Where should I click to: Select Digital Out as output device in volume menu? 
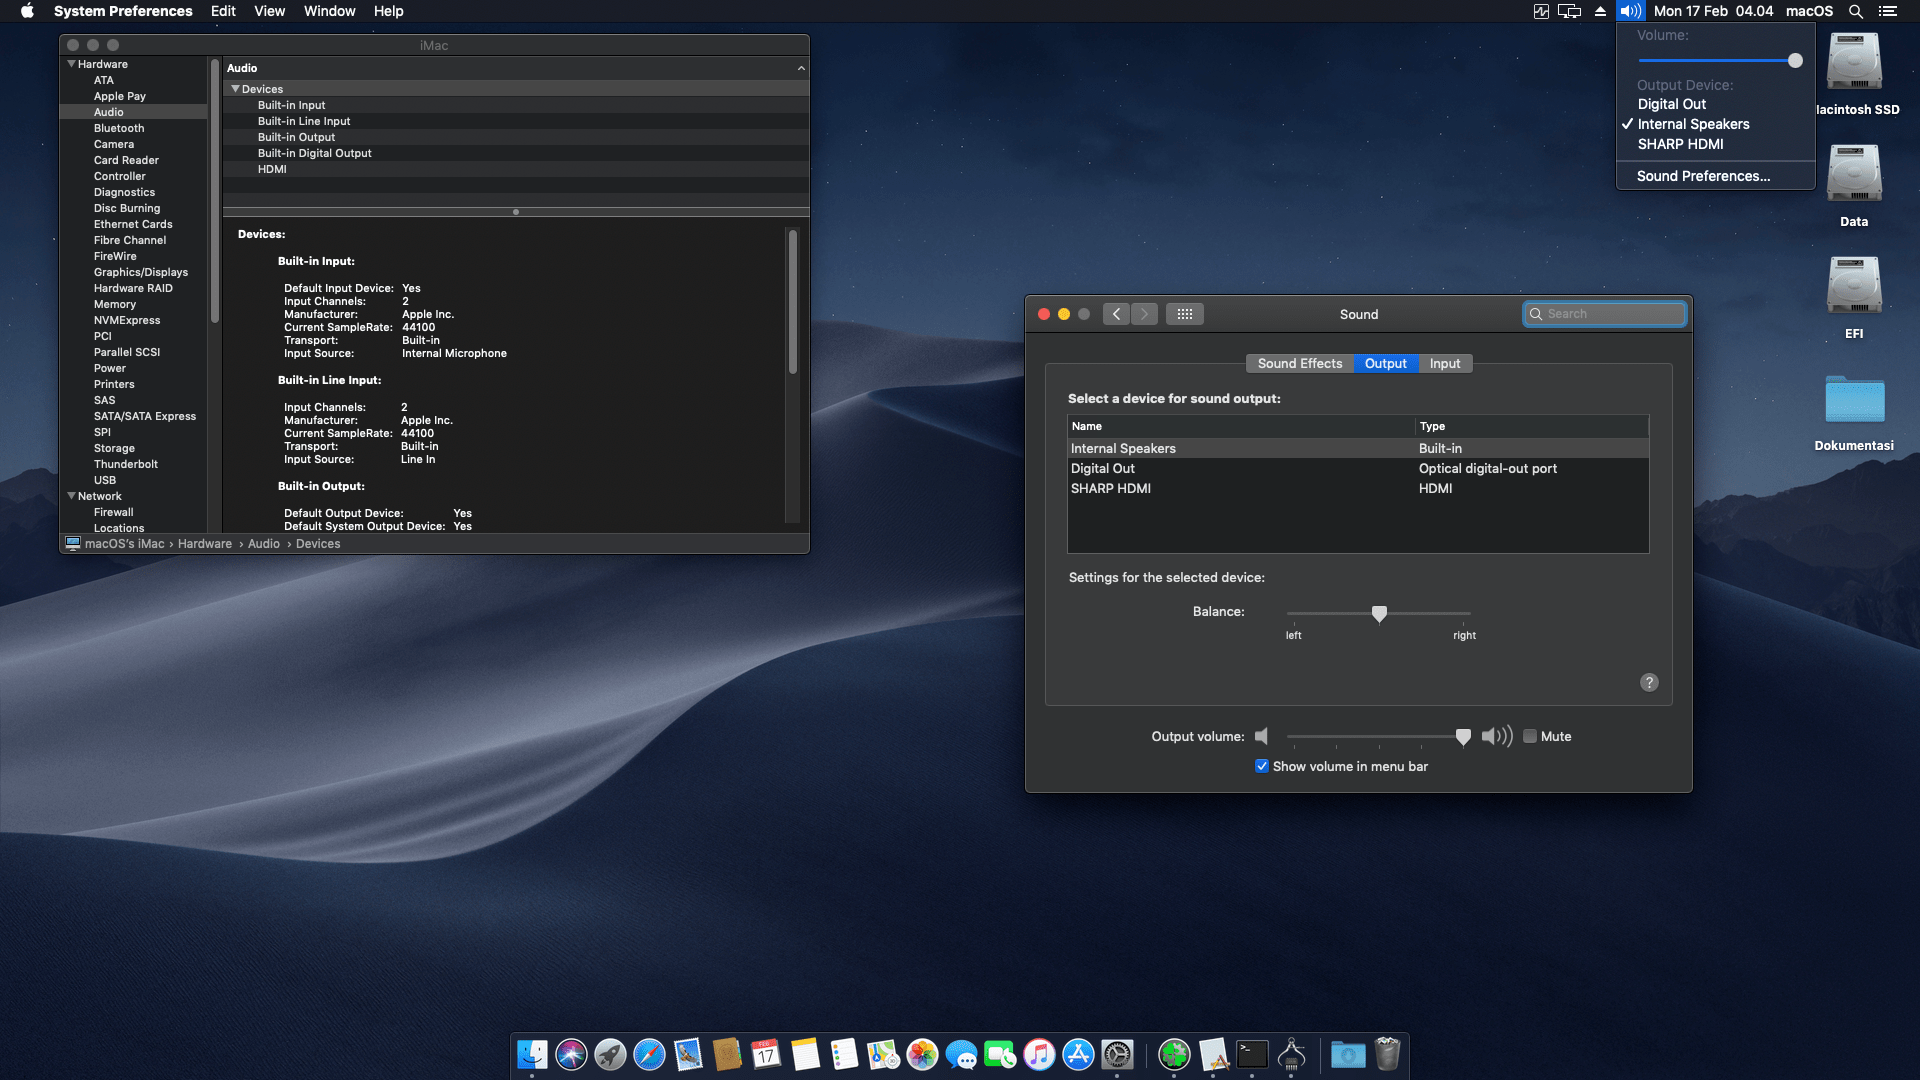pos(1672,104)
